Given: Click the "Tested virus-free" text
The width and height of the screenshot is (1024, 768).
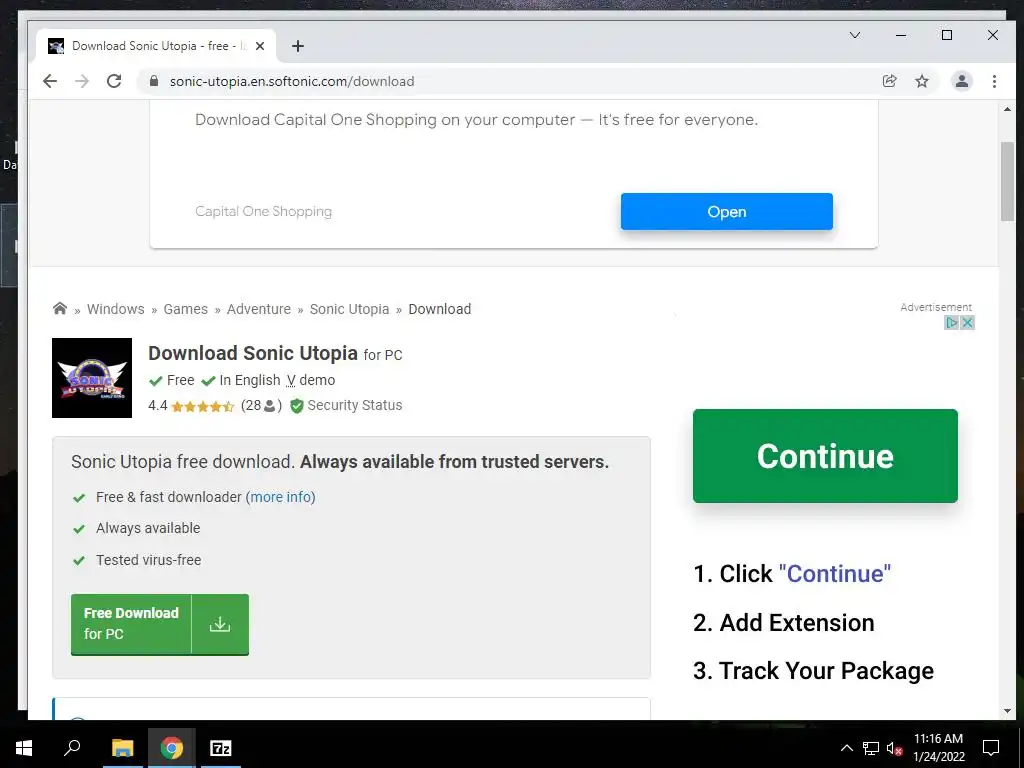Looking at the screenshot, I should tap(149, 560).
